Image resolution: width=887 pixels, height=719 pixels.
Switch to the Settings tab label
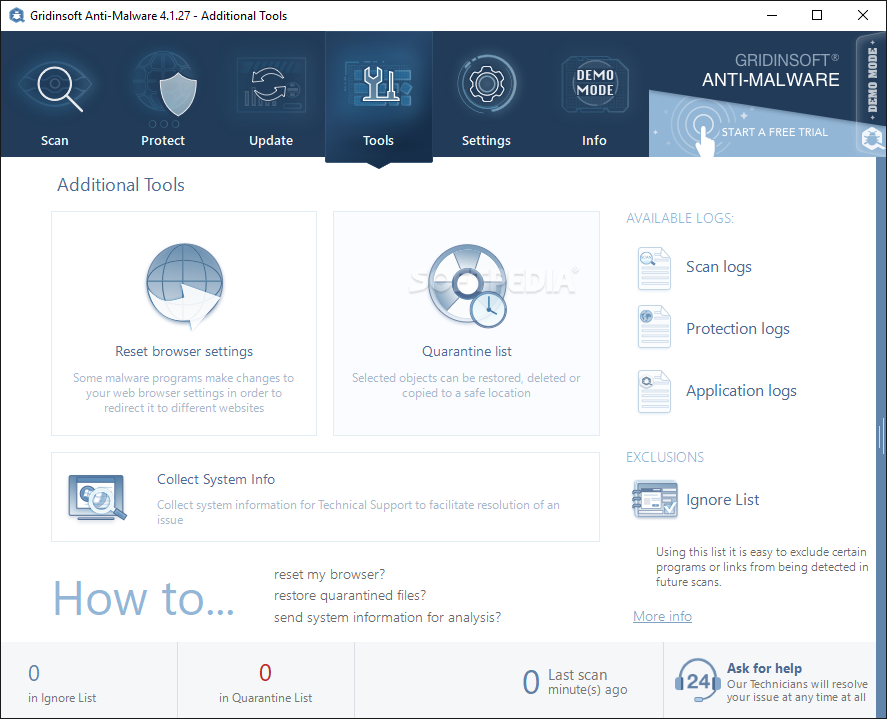pos(486,140)
